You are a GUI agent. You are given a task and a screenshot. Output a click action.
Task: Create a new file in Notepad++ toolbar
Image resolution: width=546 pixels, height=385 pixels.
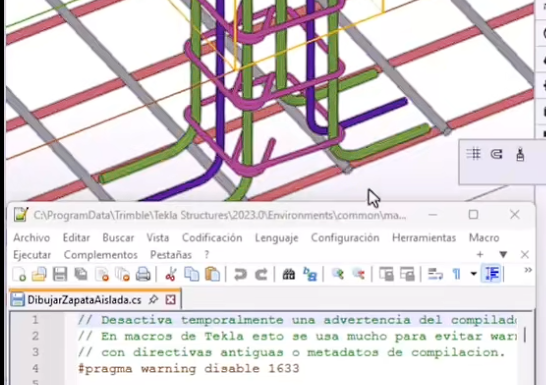(19, 274)
